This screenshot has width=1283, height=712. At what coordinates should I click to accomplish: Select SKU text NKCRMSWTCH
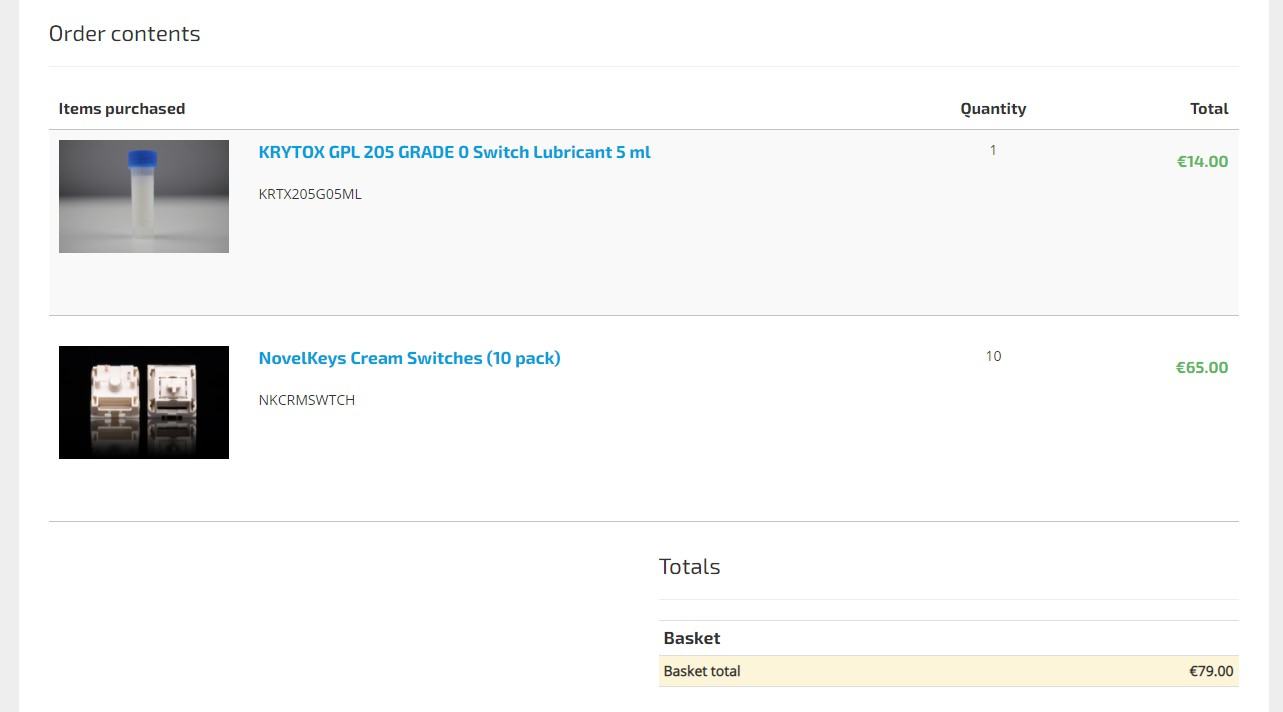pyautogui.click(x=307, y=400)
